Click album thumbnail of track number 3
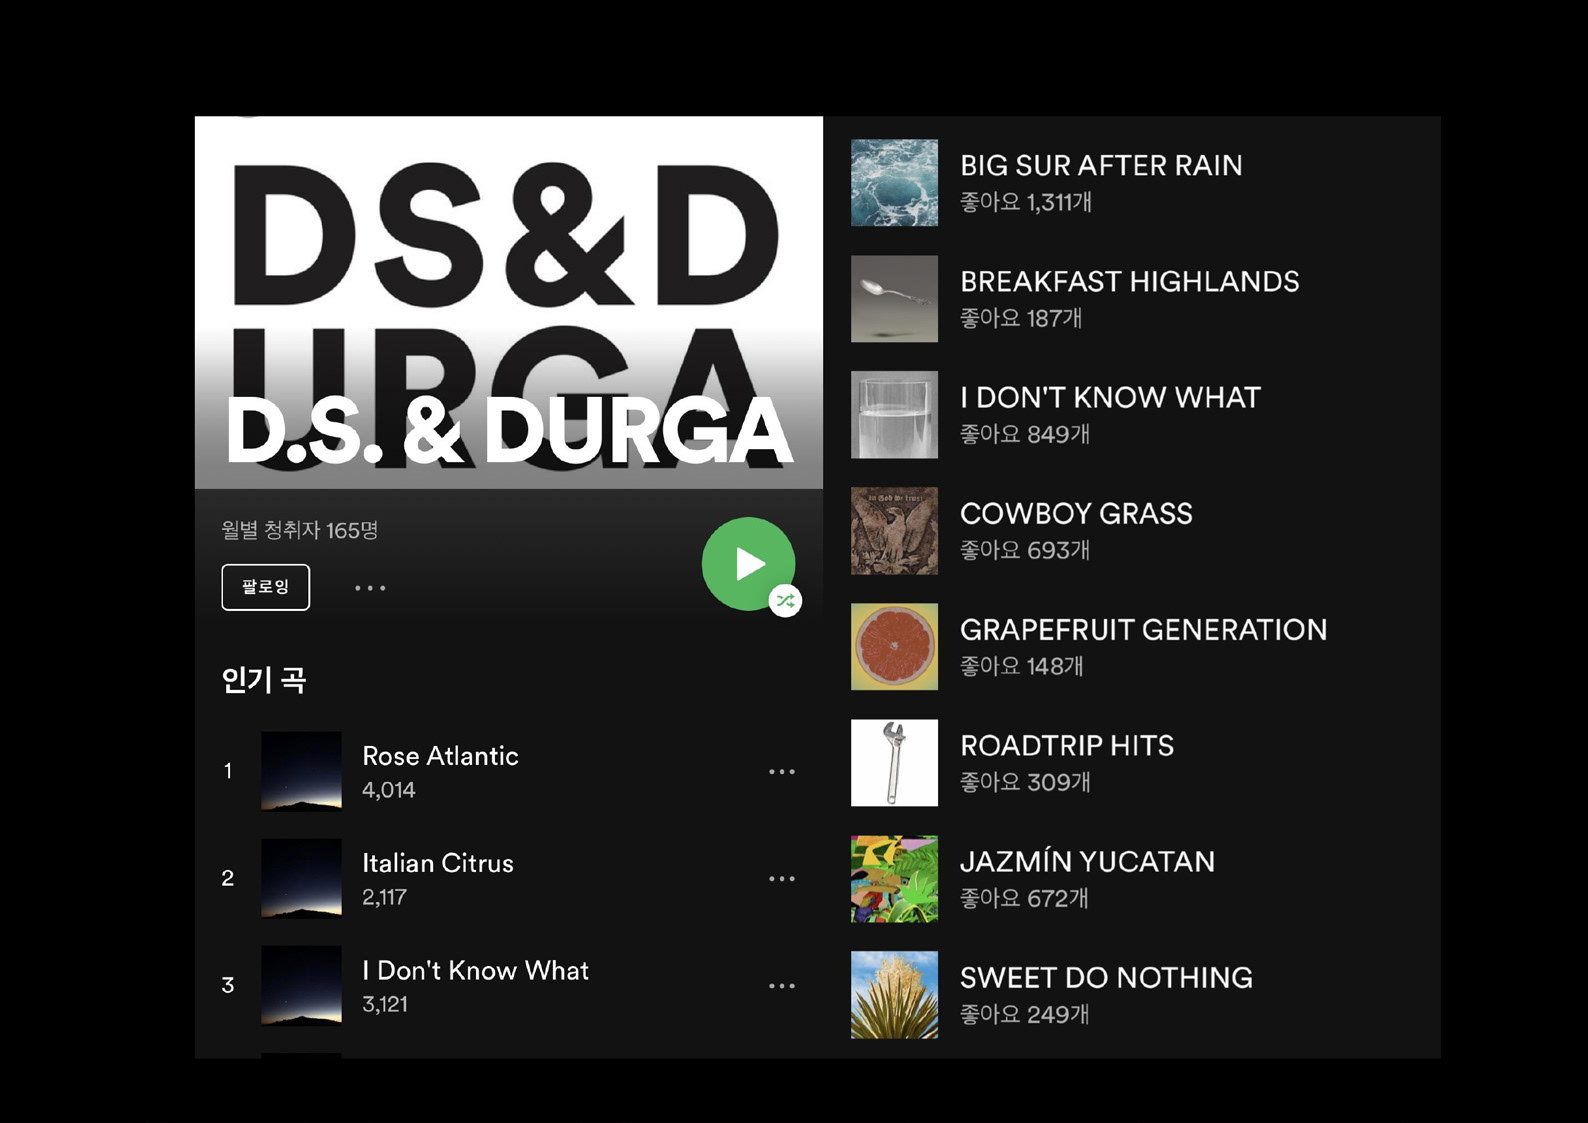The width and height of the screenshot is (1588, 1123). coord(301,985)
